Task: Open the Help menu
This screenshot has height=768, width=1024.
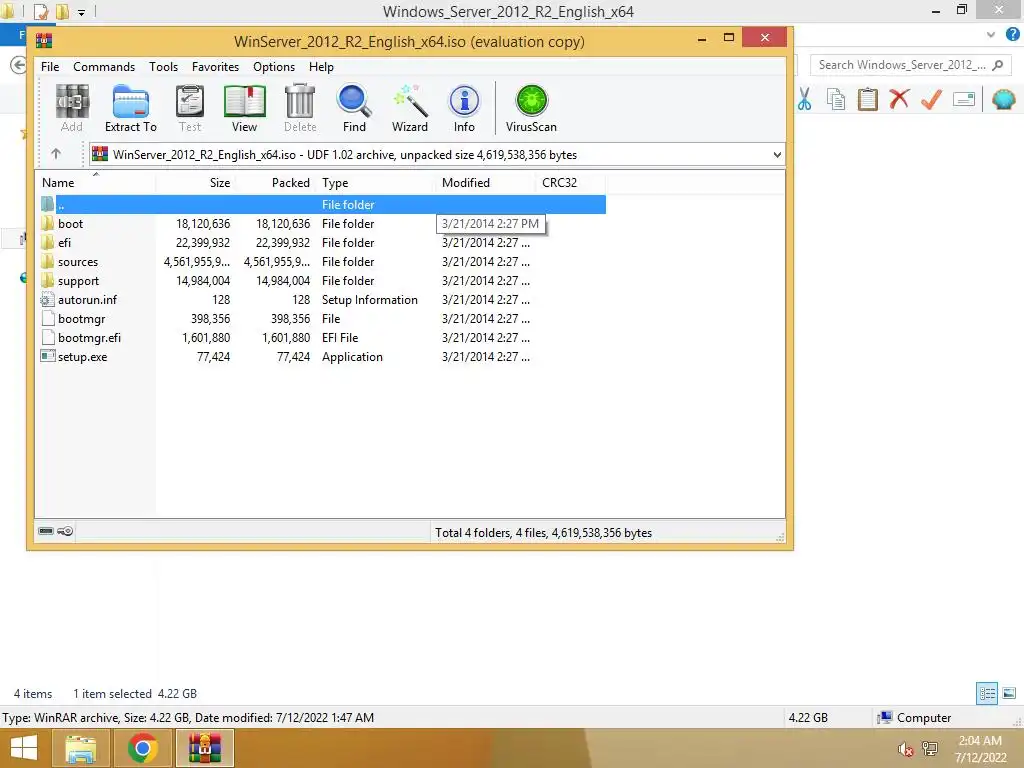Action: coord(321,67)
